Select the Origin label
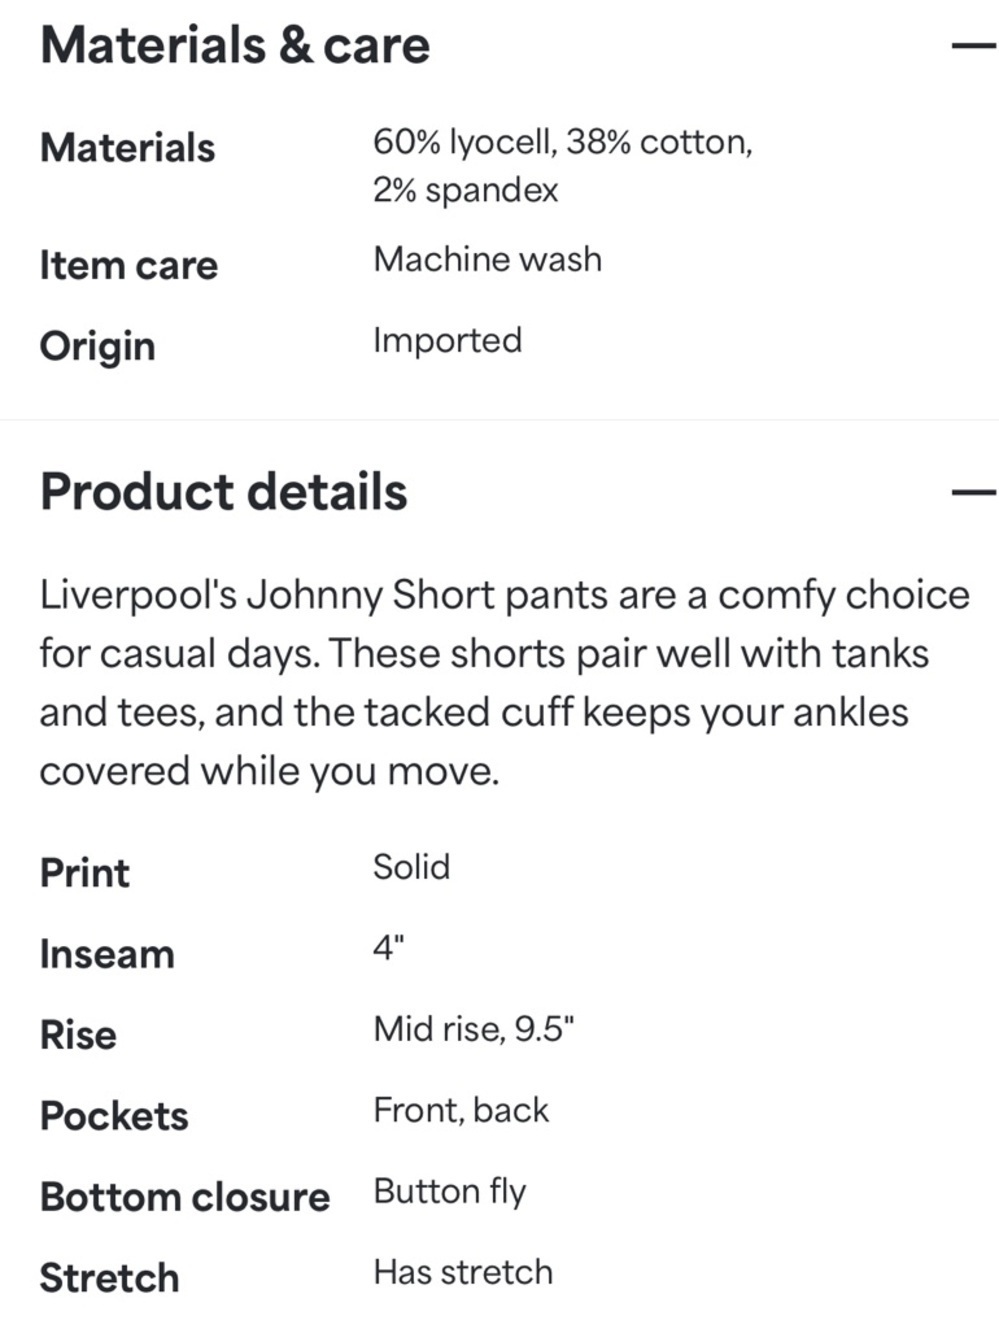Viewport: 999px width, 1333px height. click(97, 348)
